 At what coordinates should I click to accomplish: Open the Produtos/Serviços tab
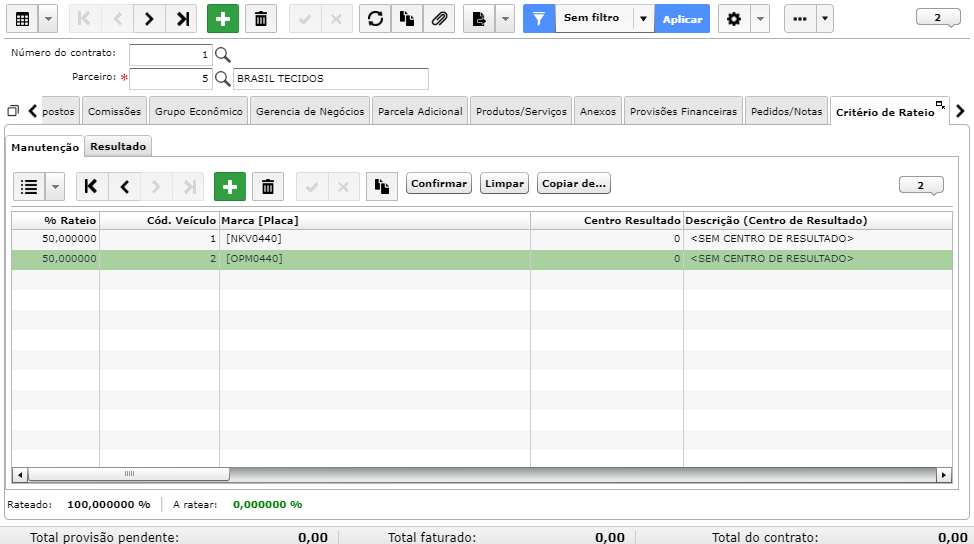(521, 111)
